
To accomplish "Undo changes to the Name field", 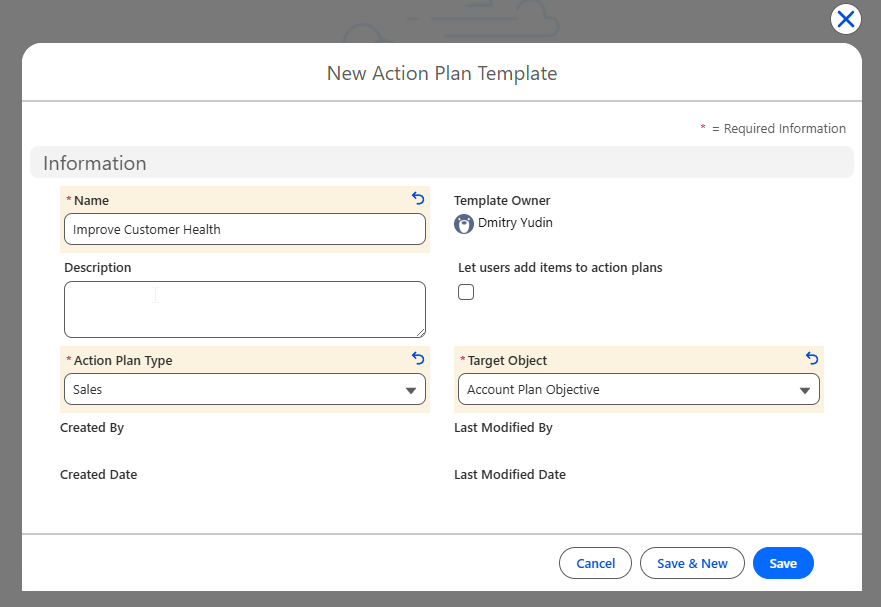I will point(418,199).
